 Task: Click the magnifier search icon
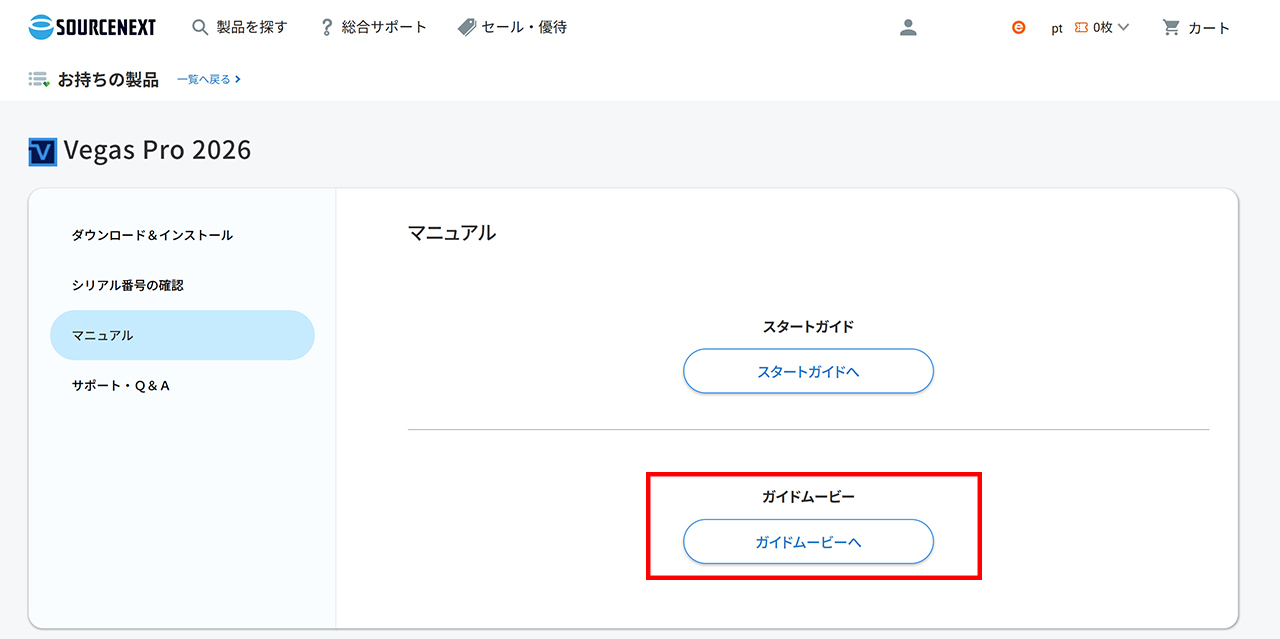[x=200, y=28]
